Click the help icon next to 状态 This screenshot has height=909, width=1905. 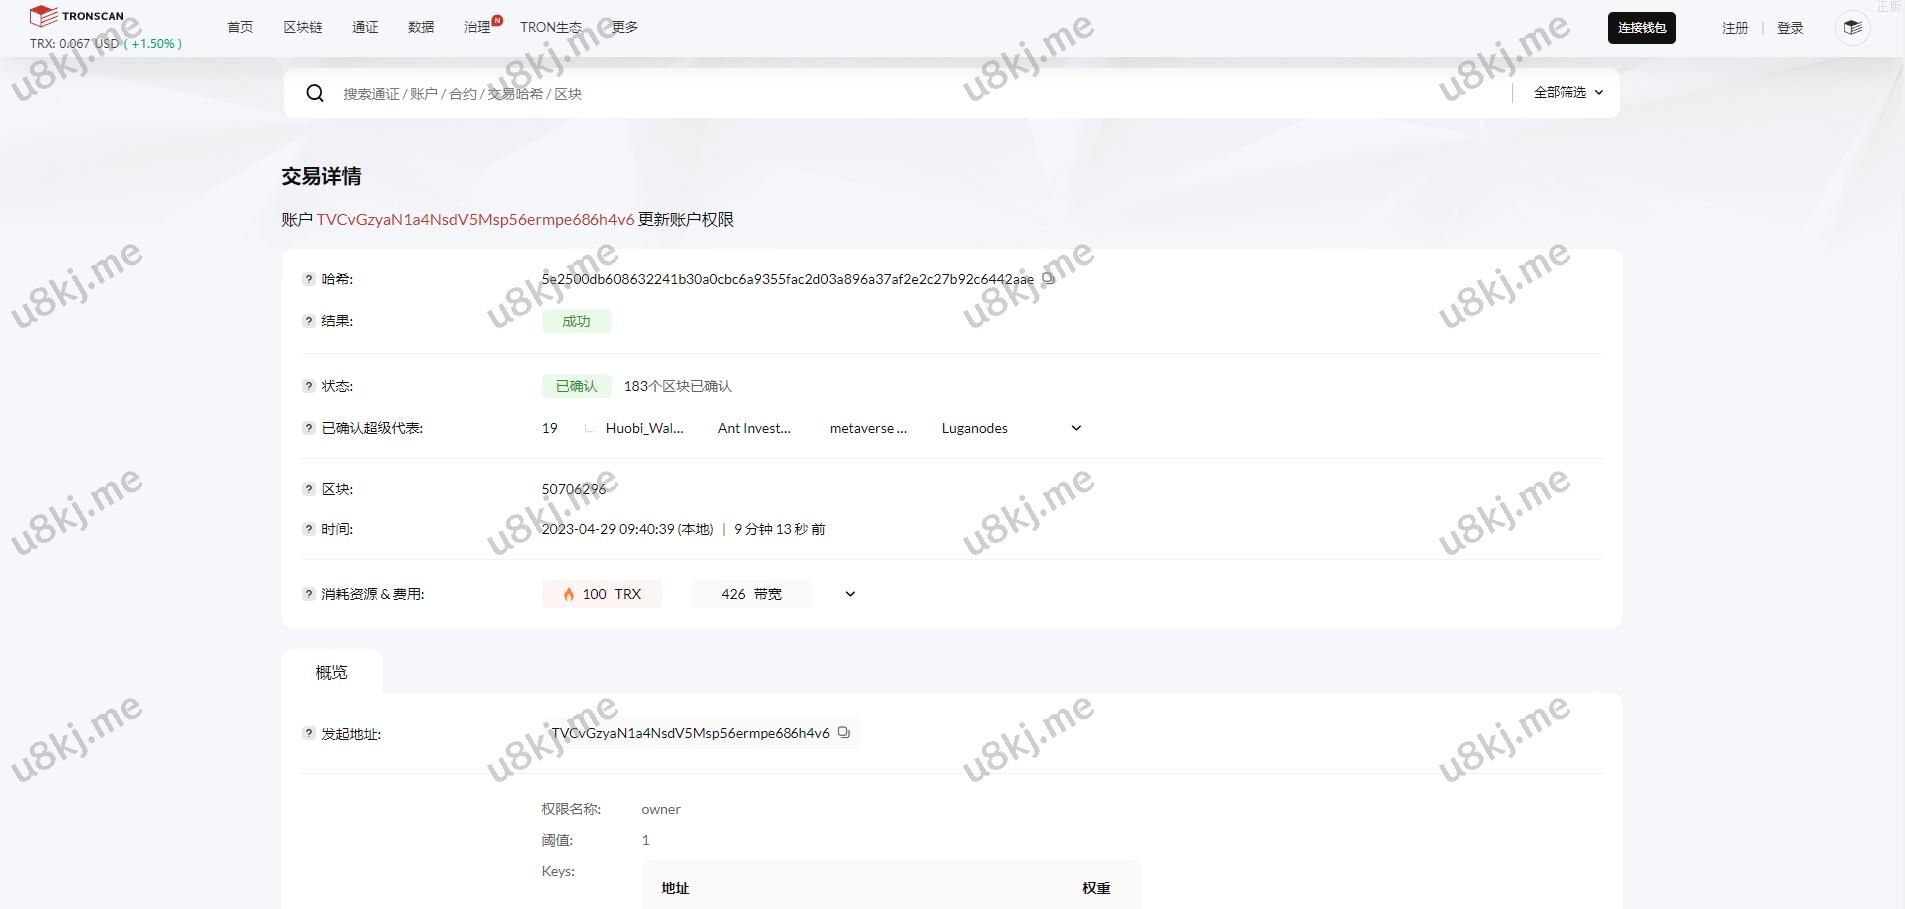[x=307, y=386]
